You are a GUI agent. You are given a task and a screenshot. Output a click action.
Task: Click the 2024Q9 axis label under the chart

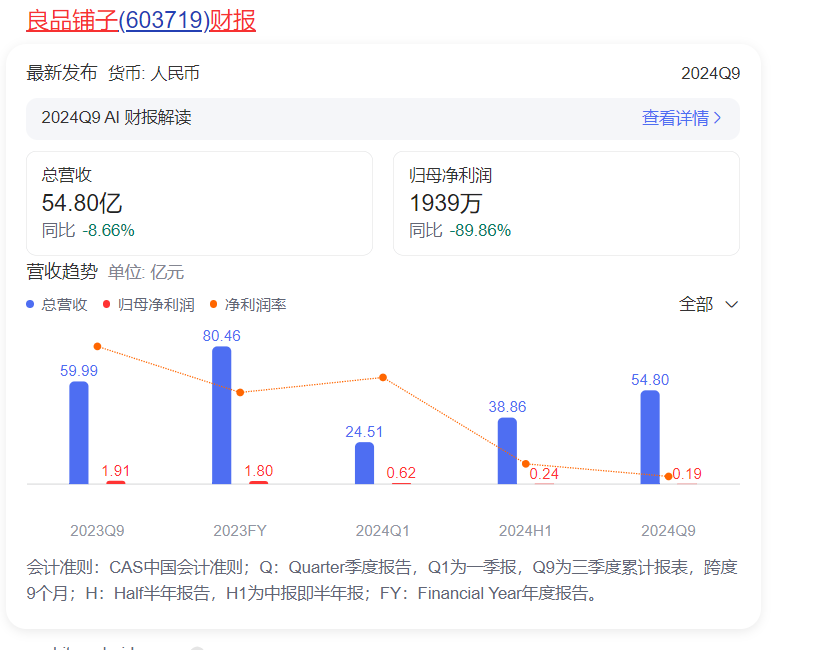pyautogui.click(x=668, y=530)
